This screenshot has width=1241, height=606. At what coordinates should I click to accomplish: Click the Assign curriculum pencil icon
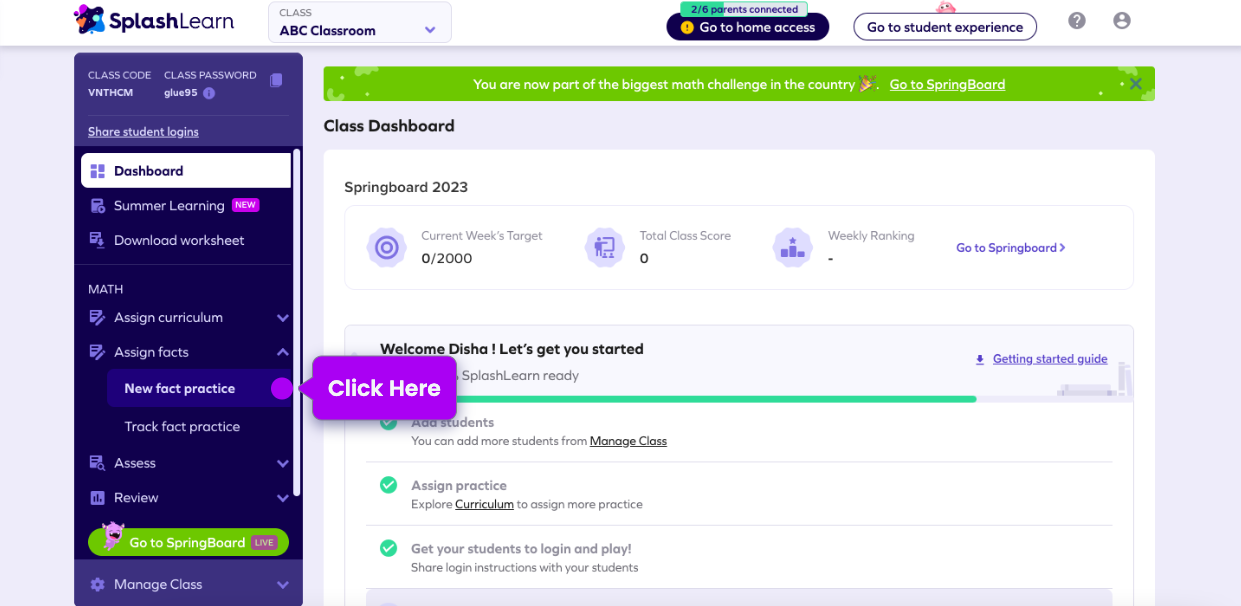98,317
